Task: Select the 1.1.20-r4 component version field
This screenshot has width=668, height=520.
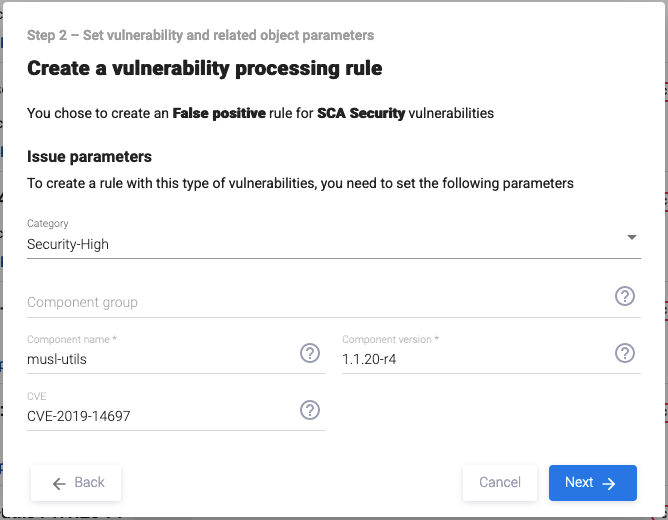Action: pyautogui.click(x=475, y=359)
